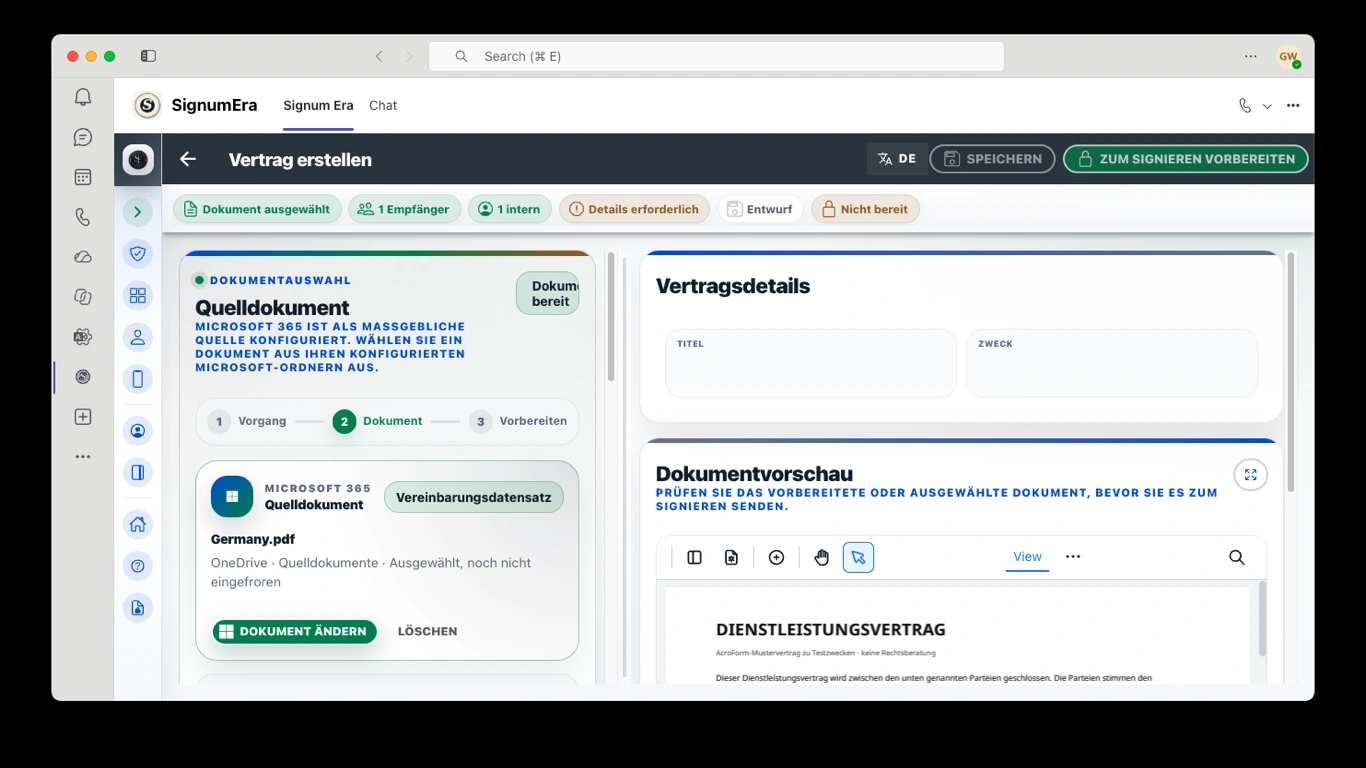
Task: Search the document with the magnifier icon
Action: [1237, 557]
